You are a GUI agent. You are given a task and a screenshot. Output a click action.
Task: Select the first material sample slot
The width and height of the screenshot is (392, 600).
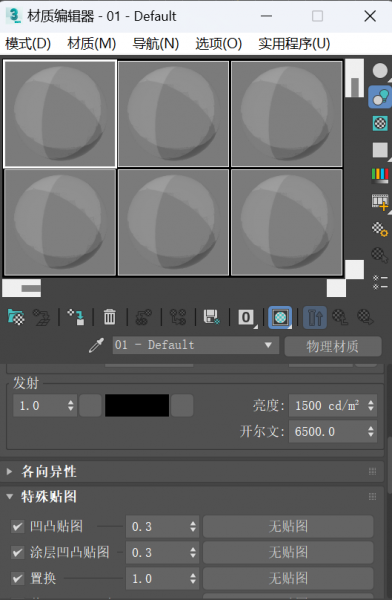click(x=60, y=114)
